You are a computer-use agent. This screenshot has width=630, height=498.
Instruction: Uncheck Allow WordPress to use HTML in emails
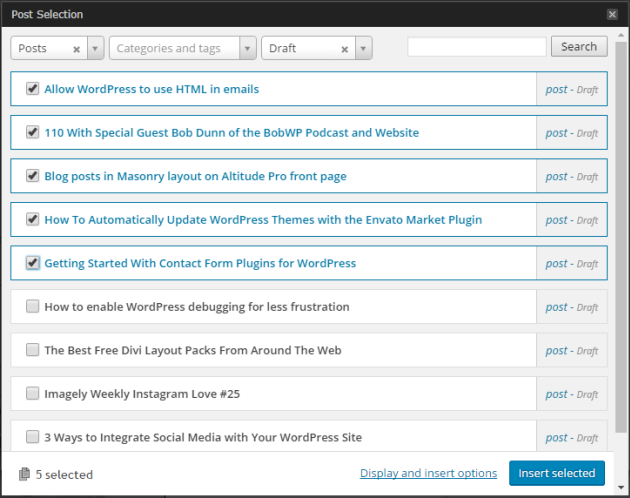33,88
